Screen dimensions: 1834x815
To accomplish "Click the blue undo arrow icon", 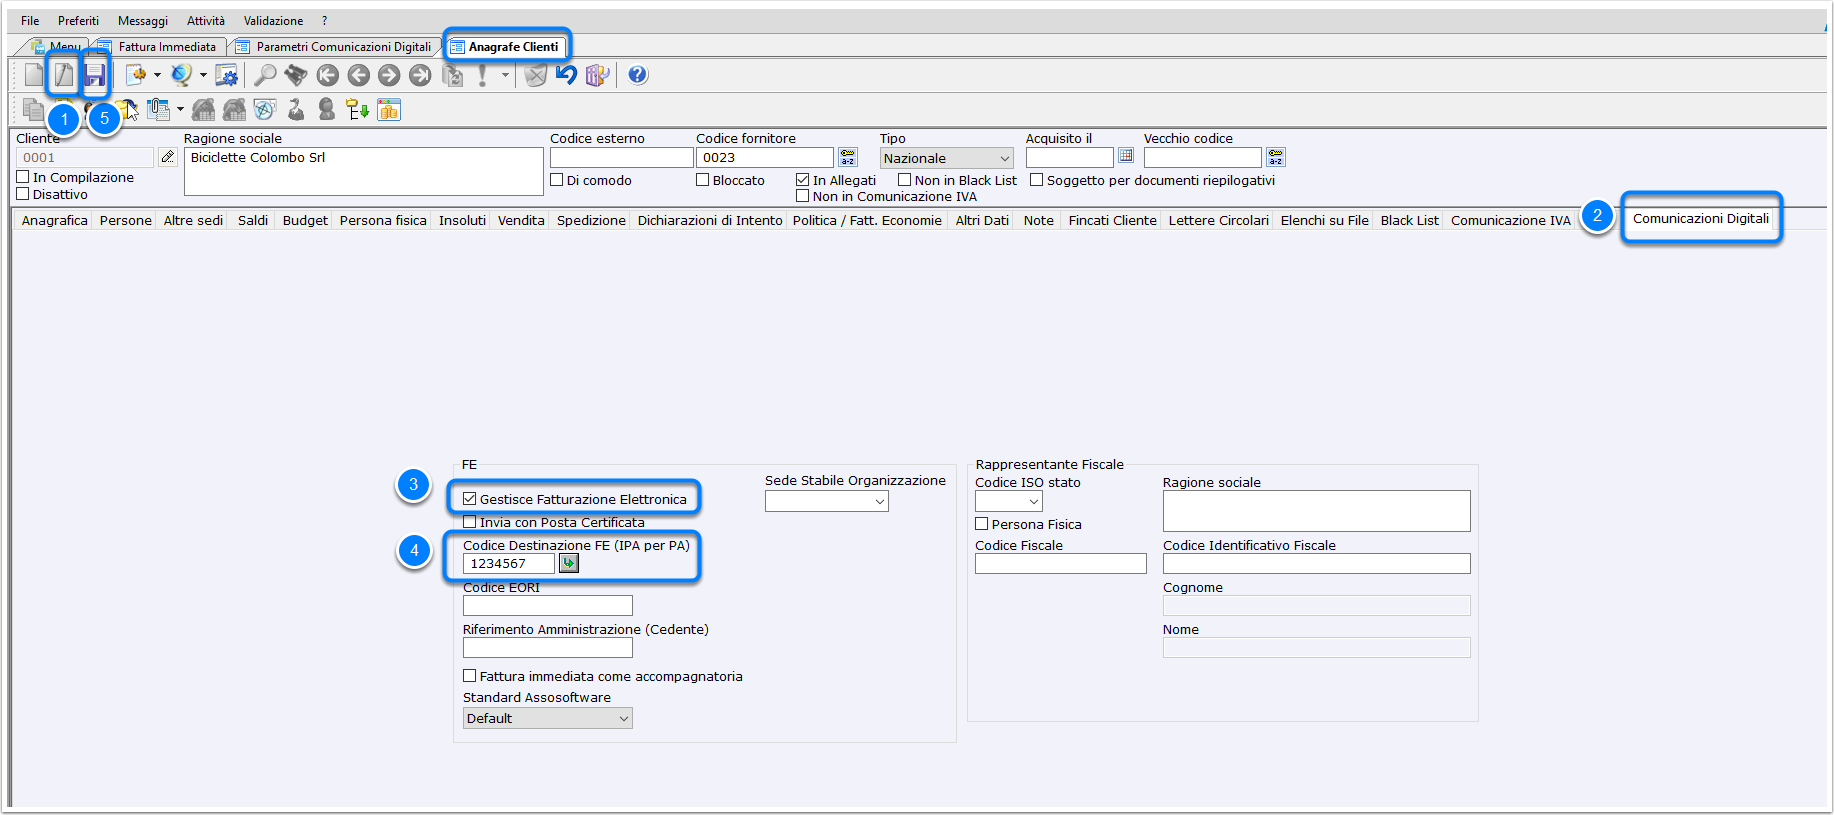I will point(567,75).
